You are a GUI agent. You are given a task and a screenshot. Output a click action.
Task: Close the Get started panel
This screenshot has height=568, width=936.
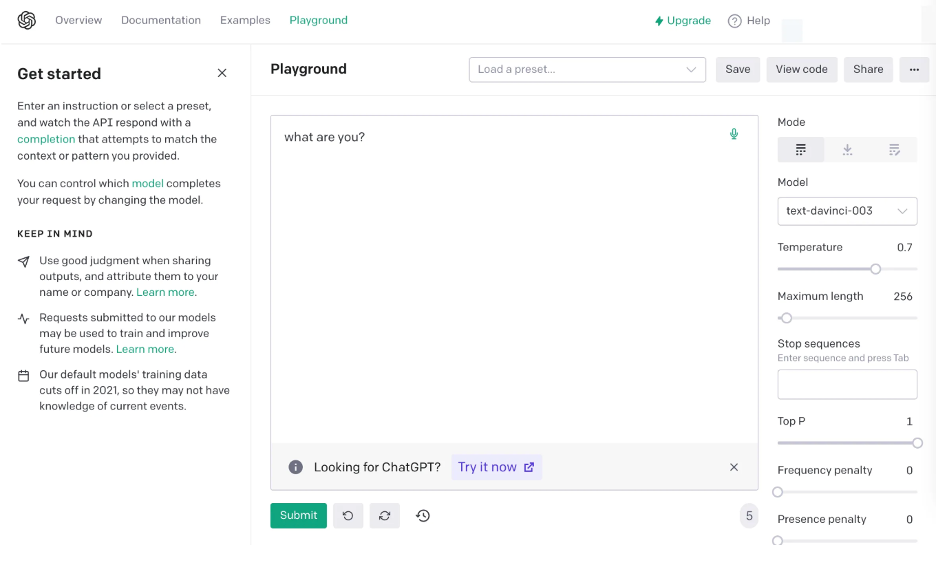(x=222, y=73)
